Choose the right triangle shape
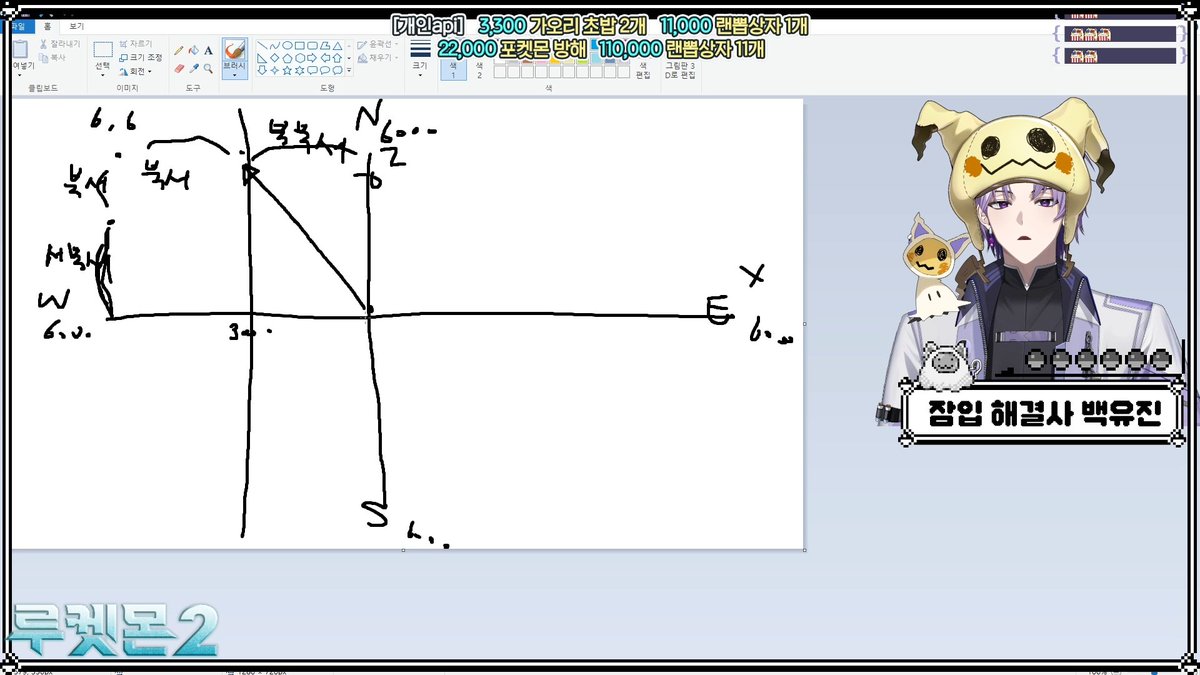The height and width of the screenshot is (675, 1200). click(x=262, y=58)
